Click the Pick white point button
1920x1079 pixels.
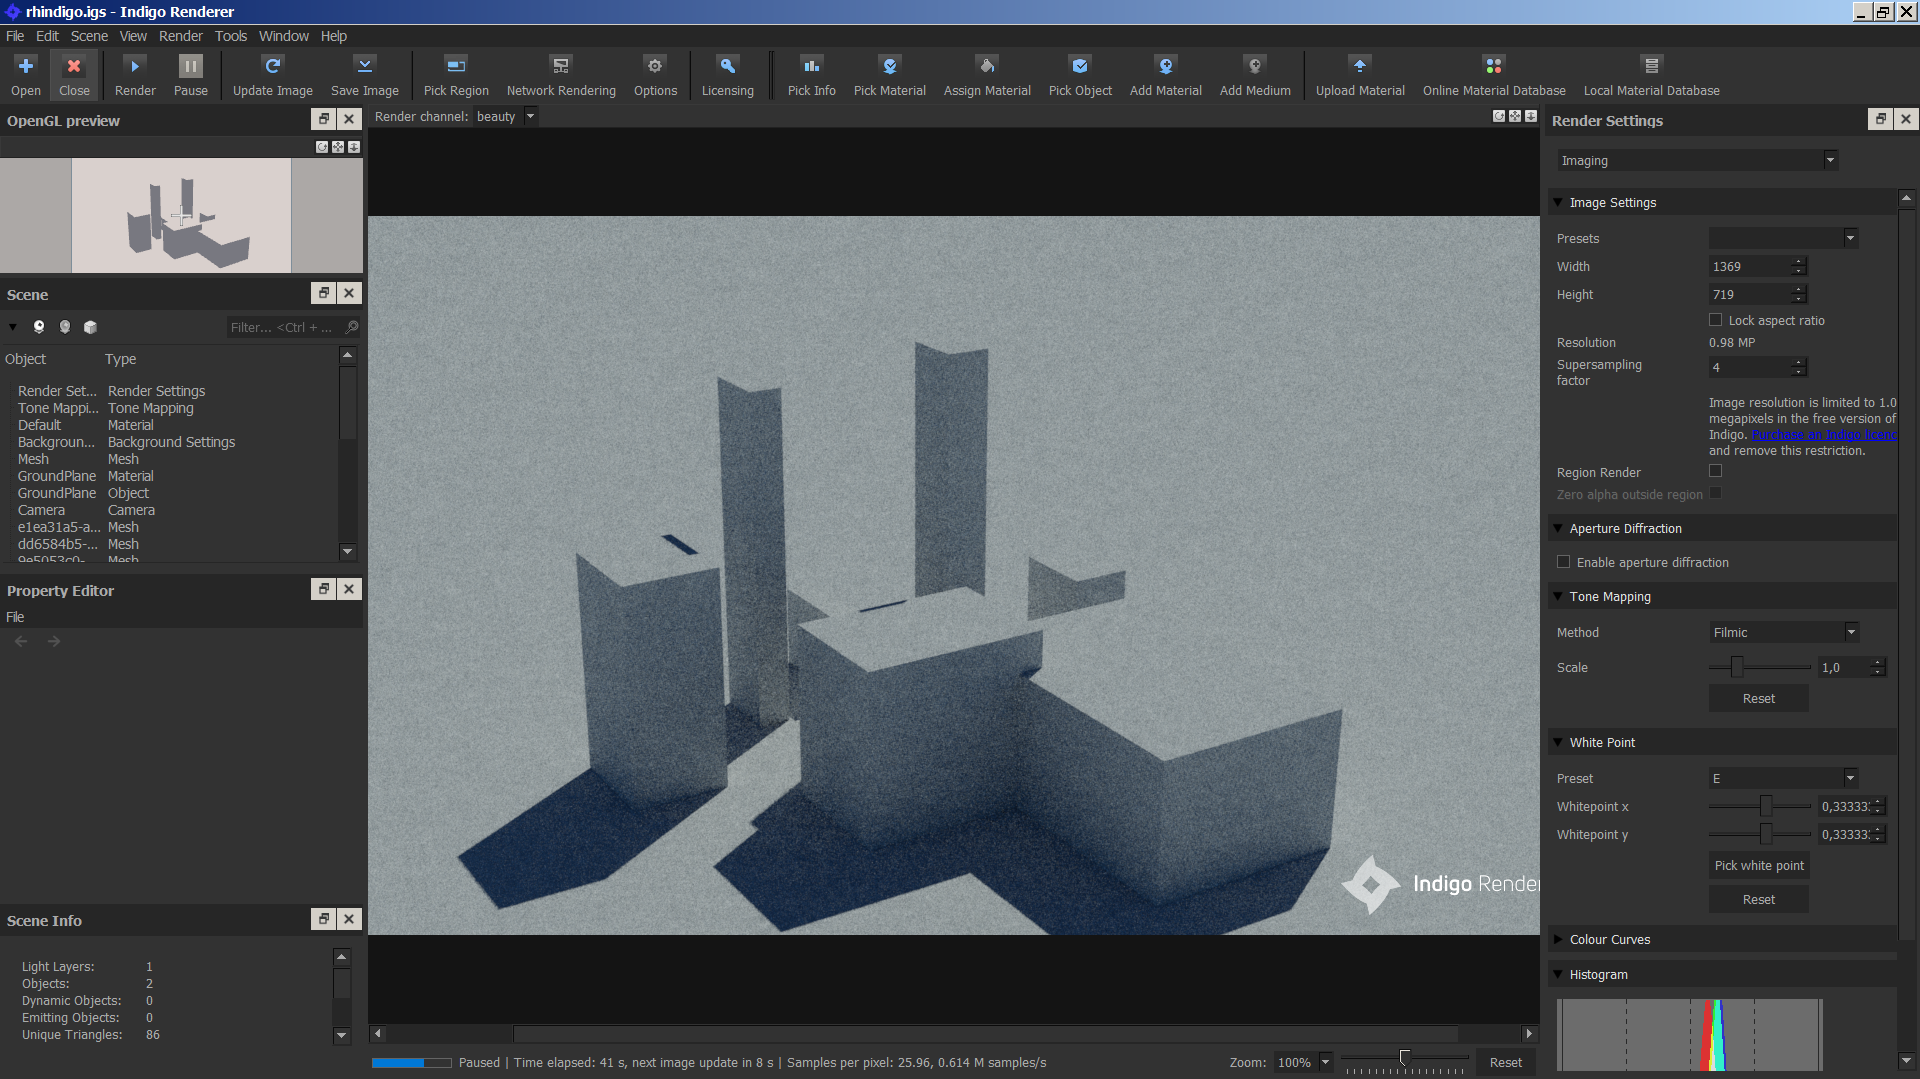pyautogui.click(x=1759, y=865)
